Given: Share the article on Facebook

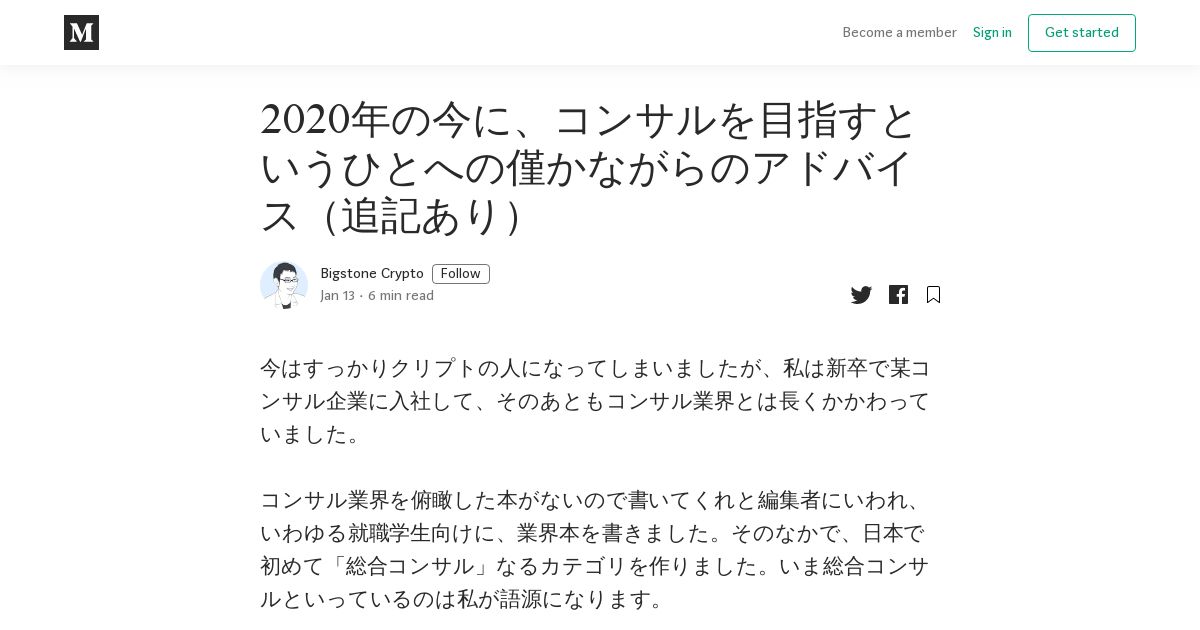Looking at the screenshot, I should [898, 294].
